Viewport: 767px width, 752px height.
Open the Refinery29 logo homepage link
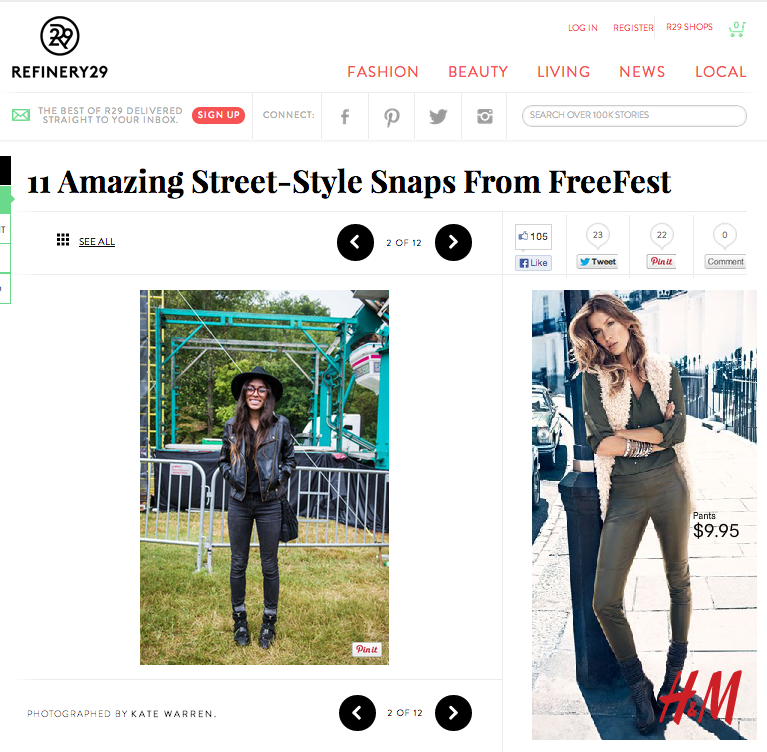coord(60,48)
